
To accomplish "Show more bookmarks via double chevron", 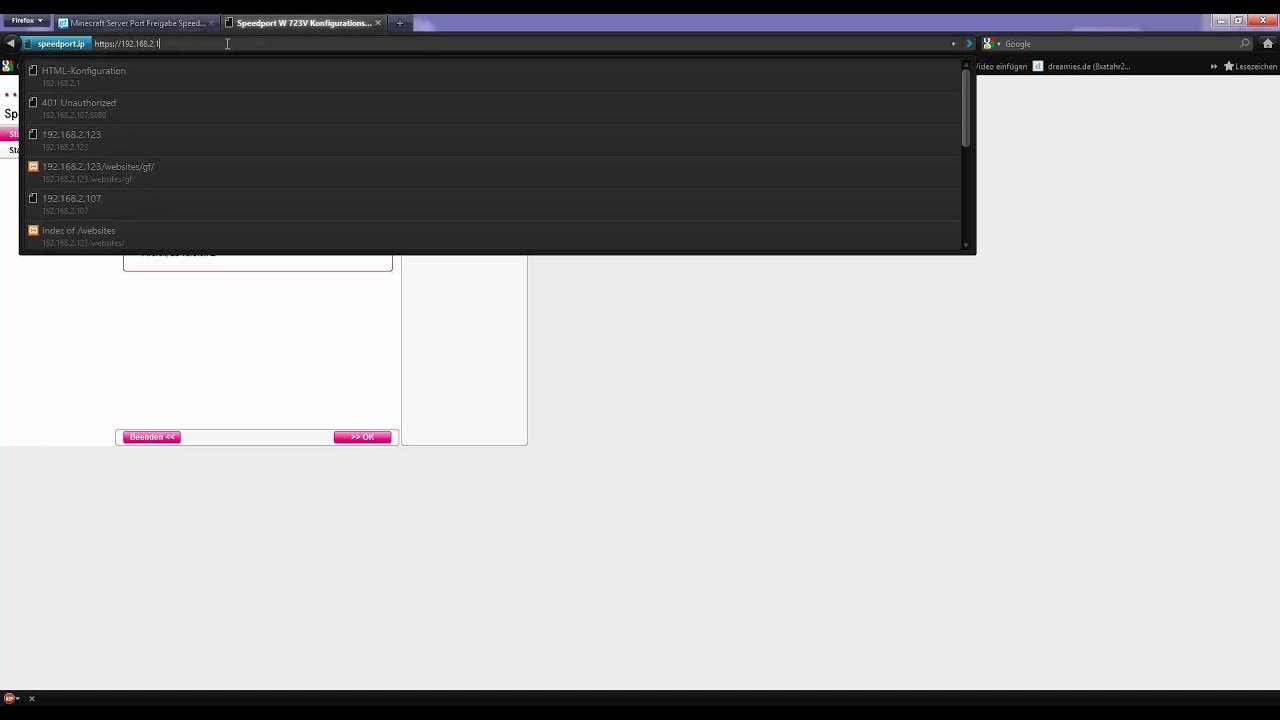I will [x=1214, y=66].
